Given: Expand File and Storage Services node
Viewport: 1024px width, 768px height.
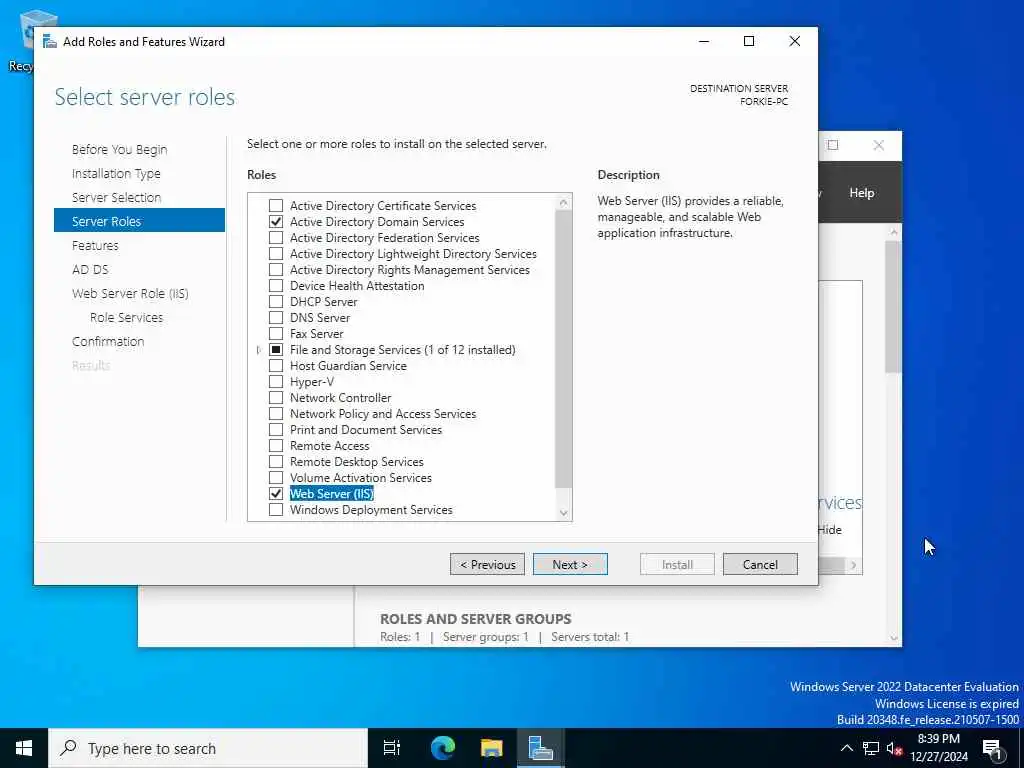Looking at the screenshot, I should pyautogui.click(x=259, y=350).
